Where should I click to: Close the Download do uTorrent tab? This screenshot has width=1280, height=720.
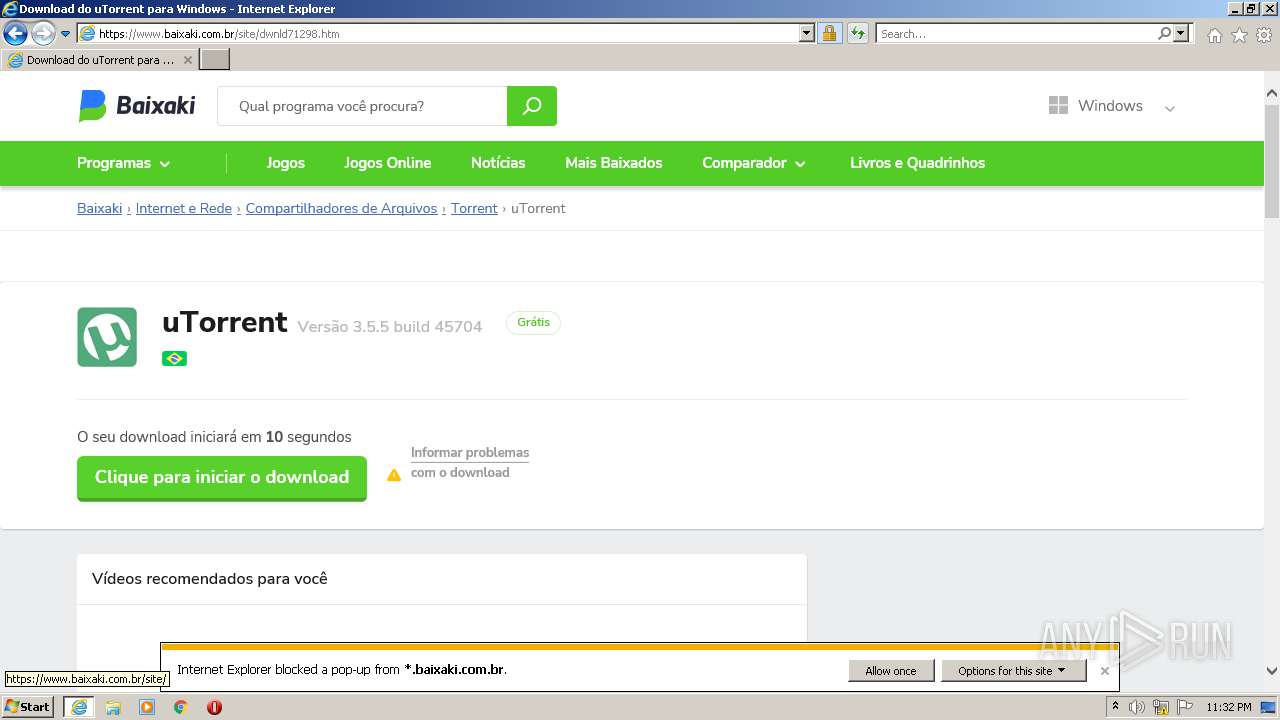click(187, 60)
